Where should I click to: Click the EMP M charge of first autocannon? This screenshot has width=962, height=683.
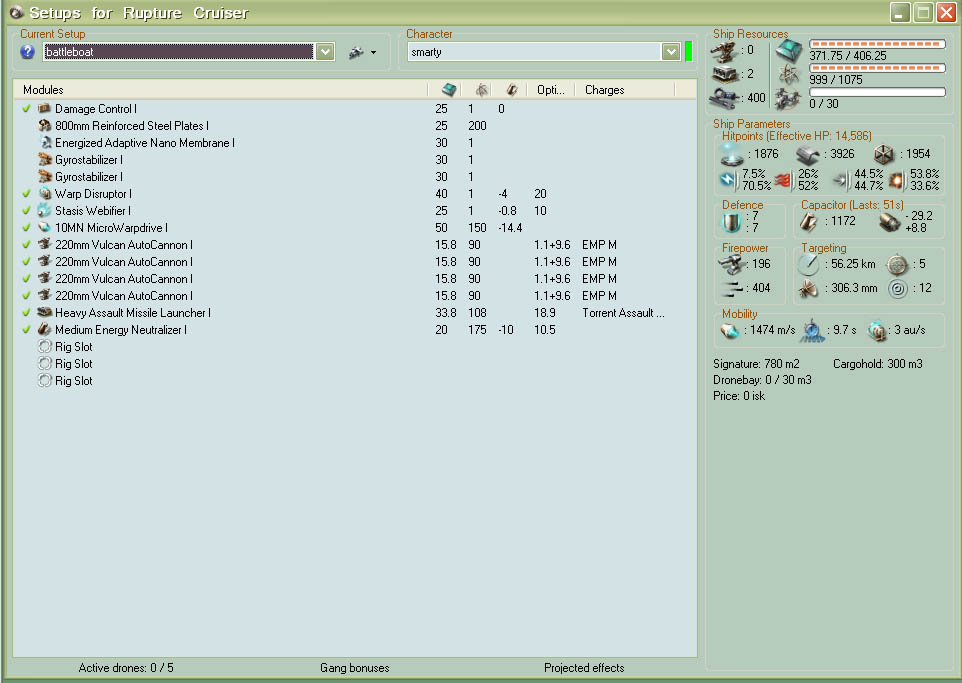pos(599,245)
